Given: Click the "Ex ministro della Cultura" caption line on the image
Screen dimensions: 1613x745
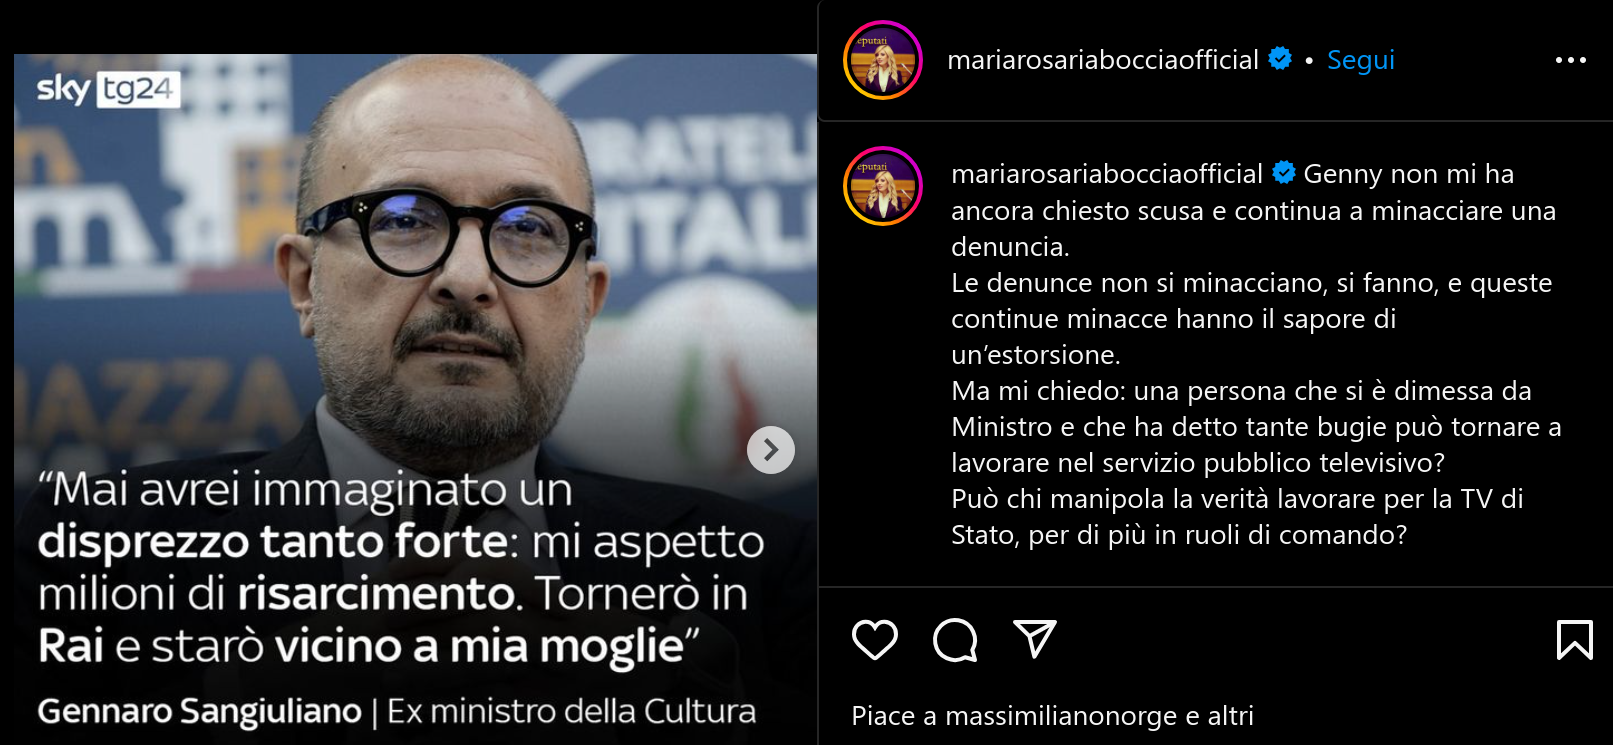Looking at the screenshot, I should point(571,711).
